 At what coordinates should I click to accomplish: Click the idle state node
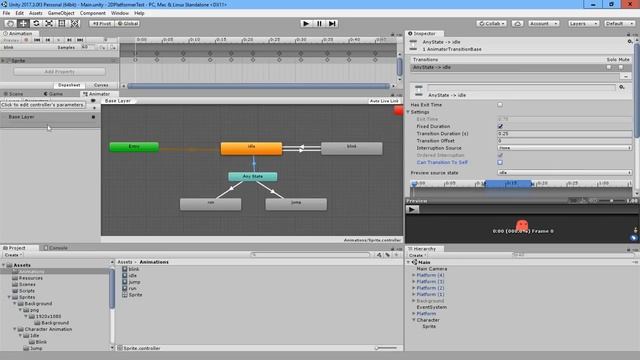click(x=251, y=149)
